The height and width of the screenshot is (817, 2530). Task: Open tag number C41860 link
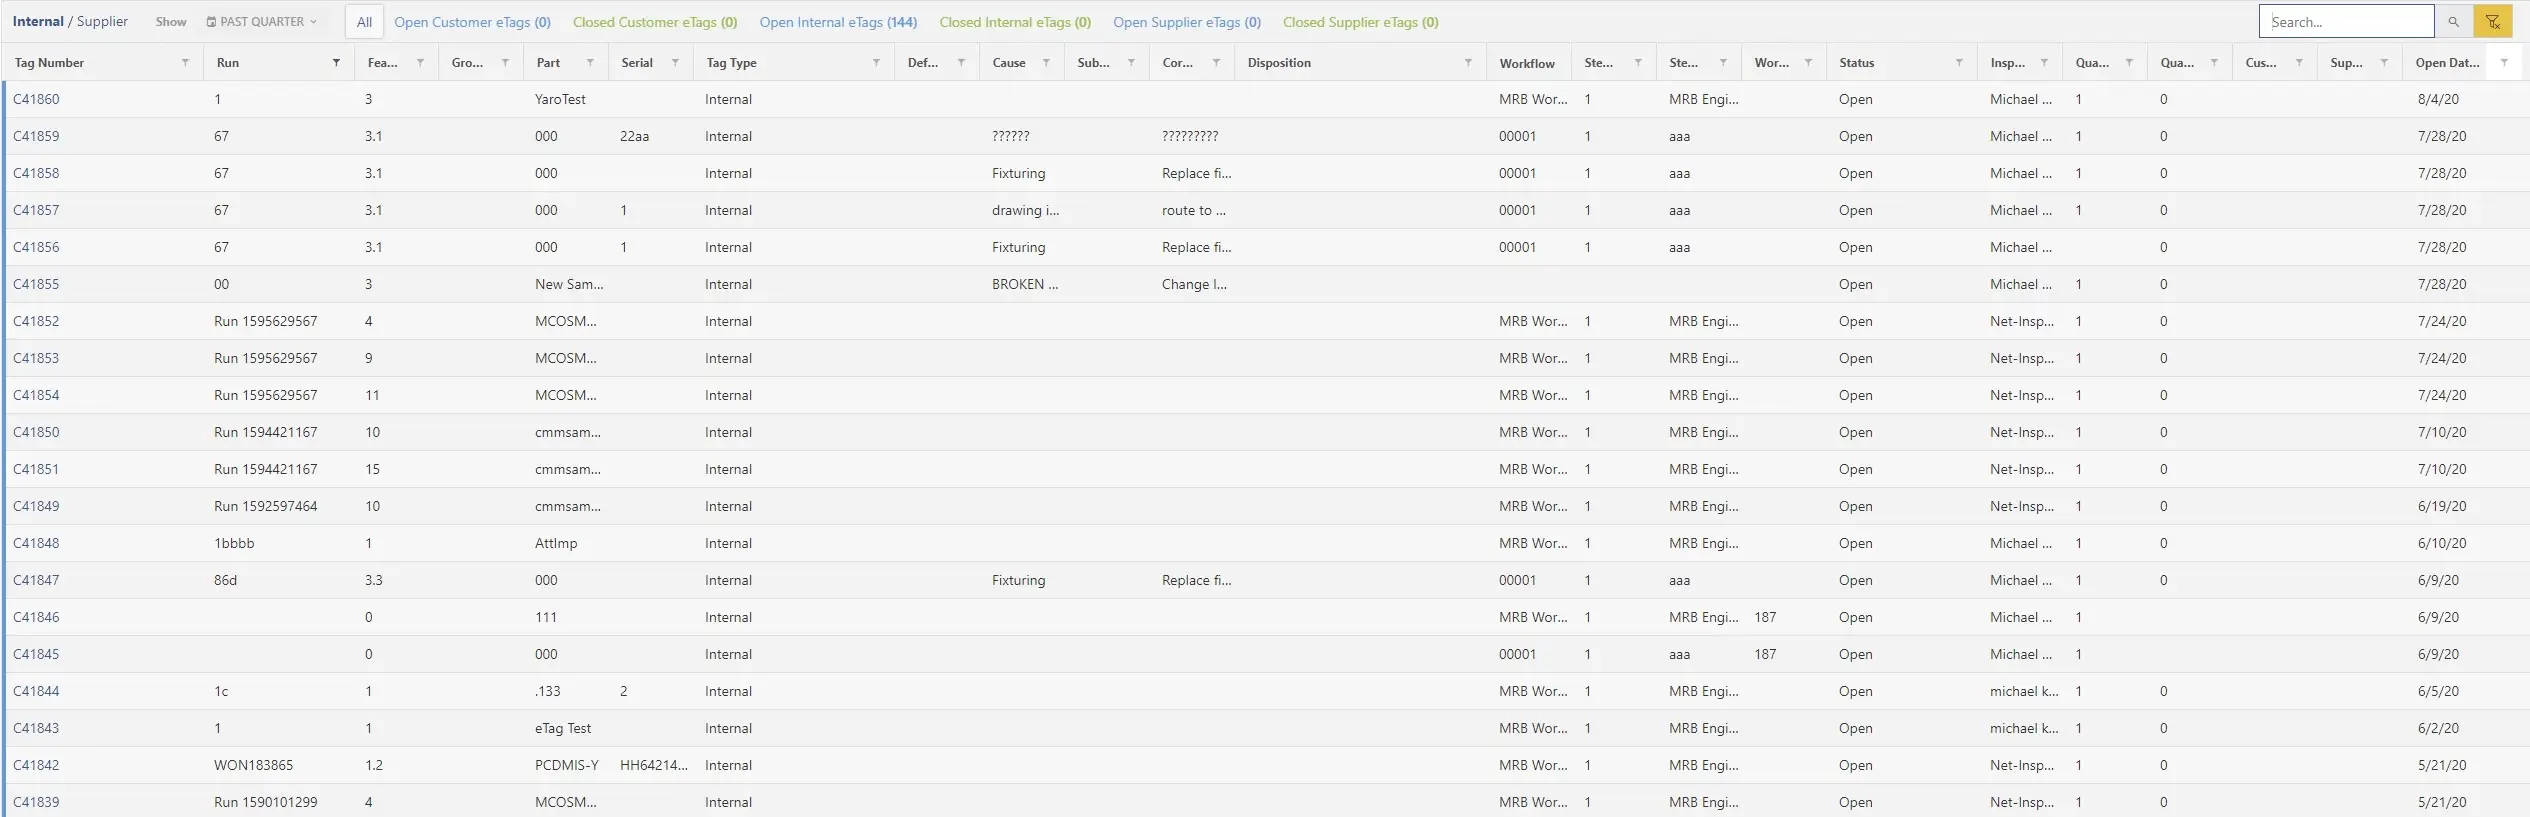click(x=36, y=99)
